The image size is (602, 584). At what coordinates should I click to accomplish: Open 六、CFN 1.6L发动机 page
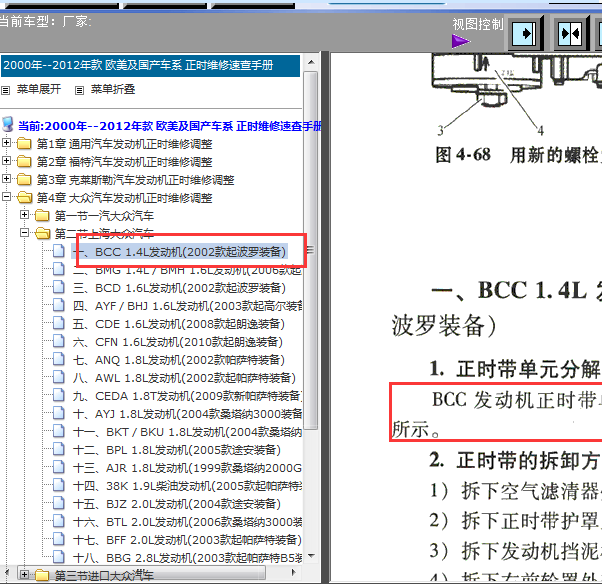coord(178,342)
